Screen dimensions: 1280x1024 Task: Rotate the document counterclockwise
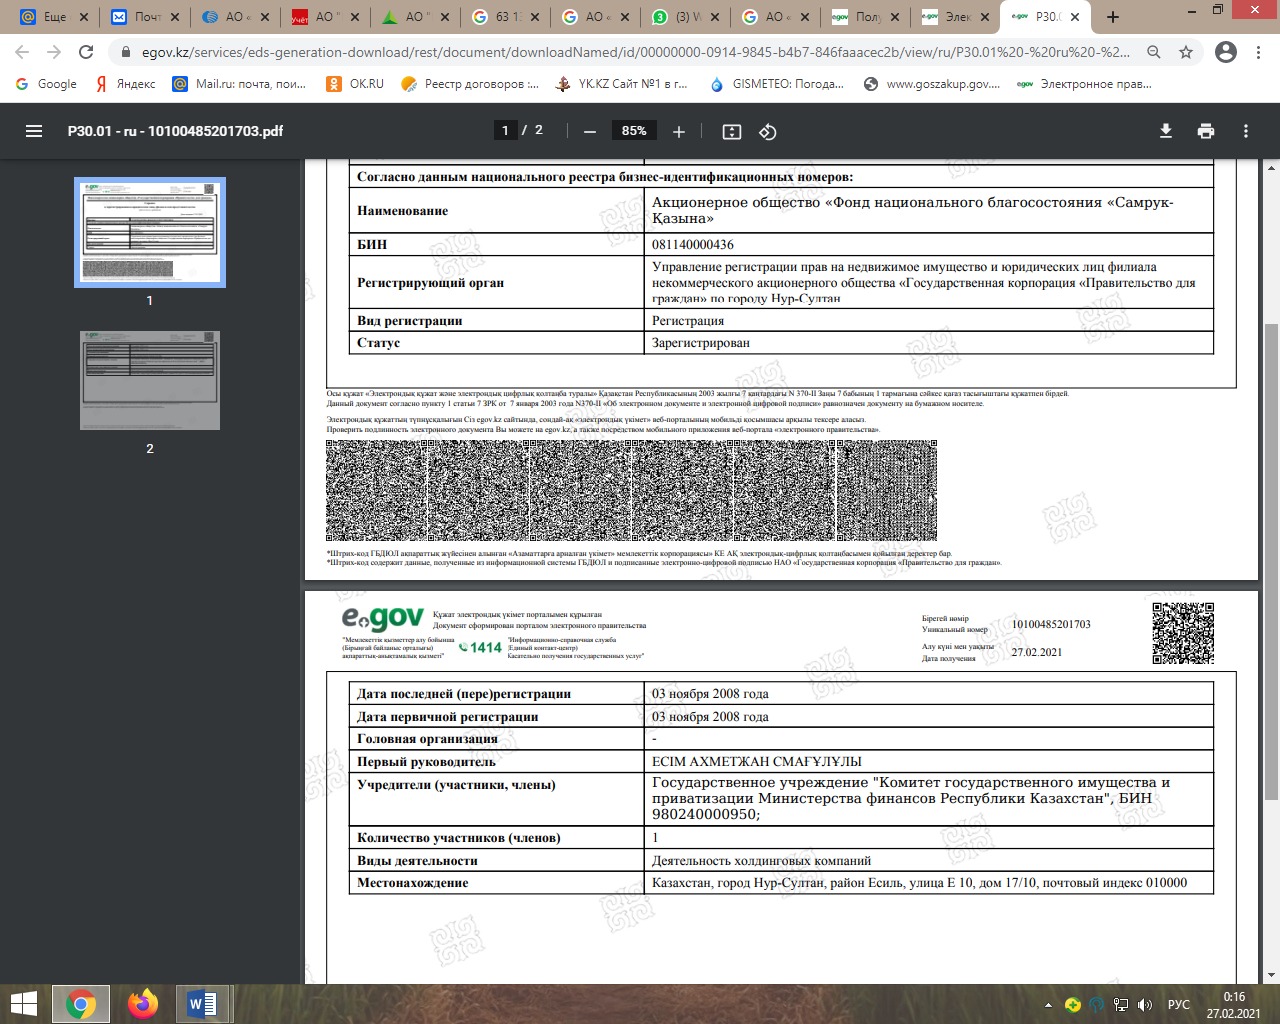[768, 131]
